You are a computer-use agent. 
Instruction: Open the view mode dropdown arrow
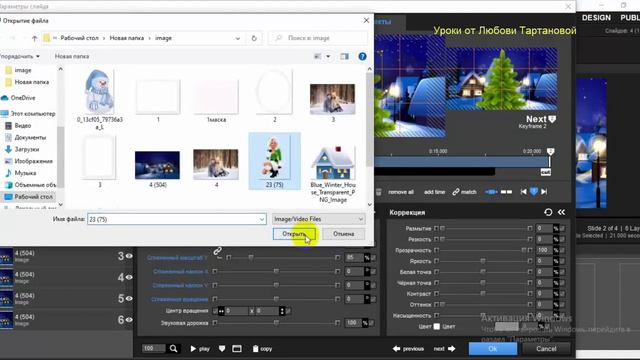click(x=328, y=56)
